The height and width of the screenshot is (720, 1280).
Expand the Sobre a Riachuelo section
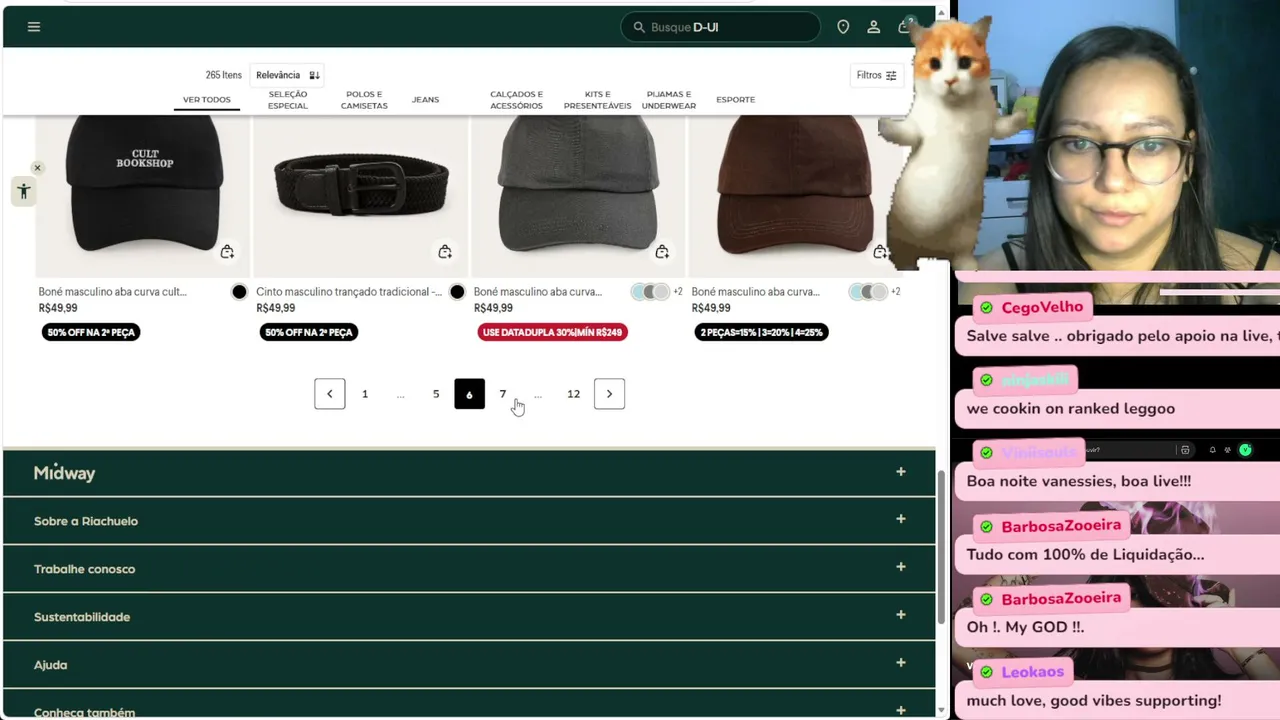[469, 520]
